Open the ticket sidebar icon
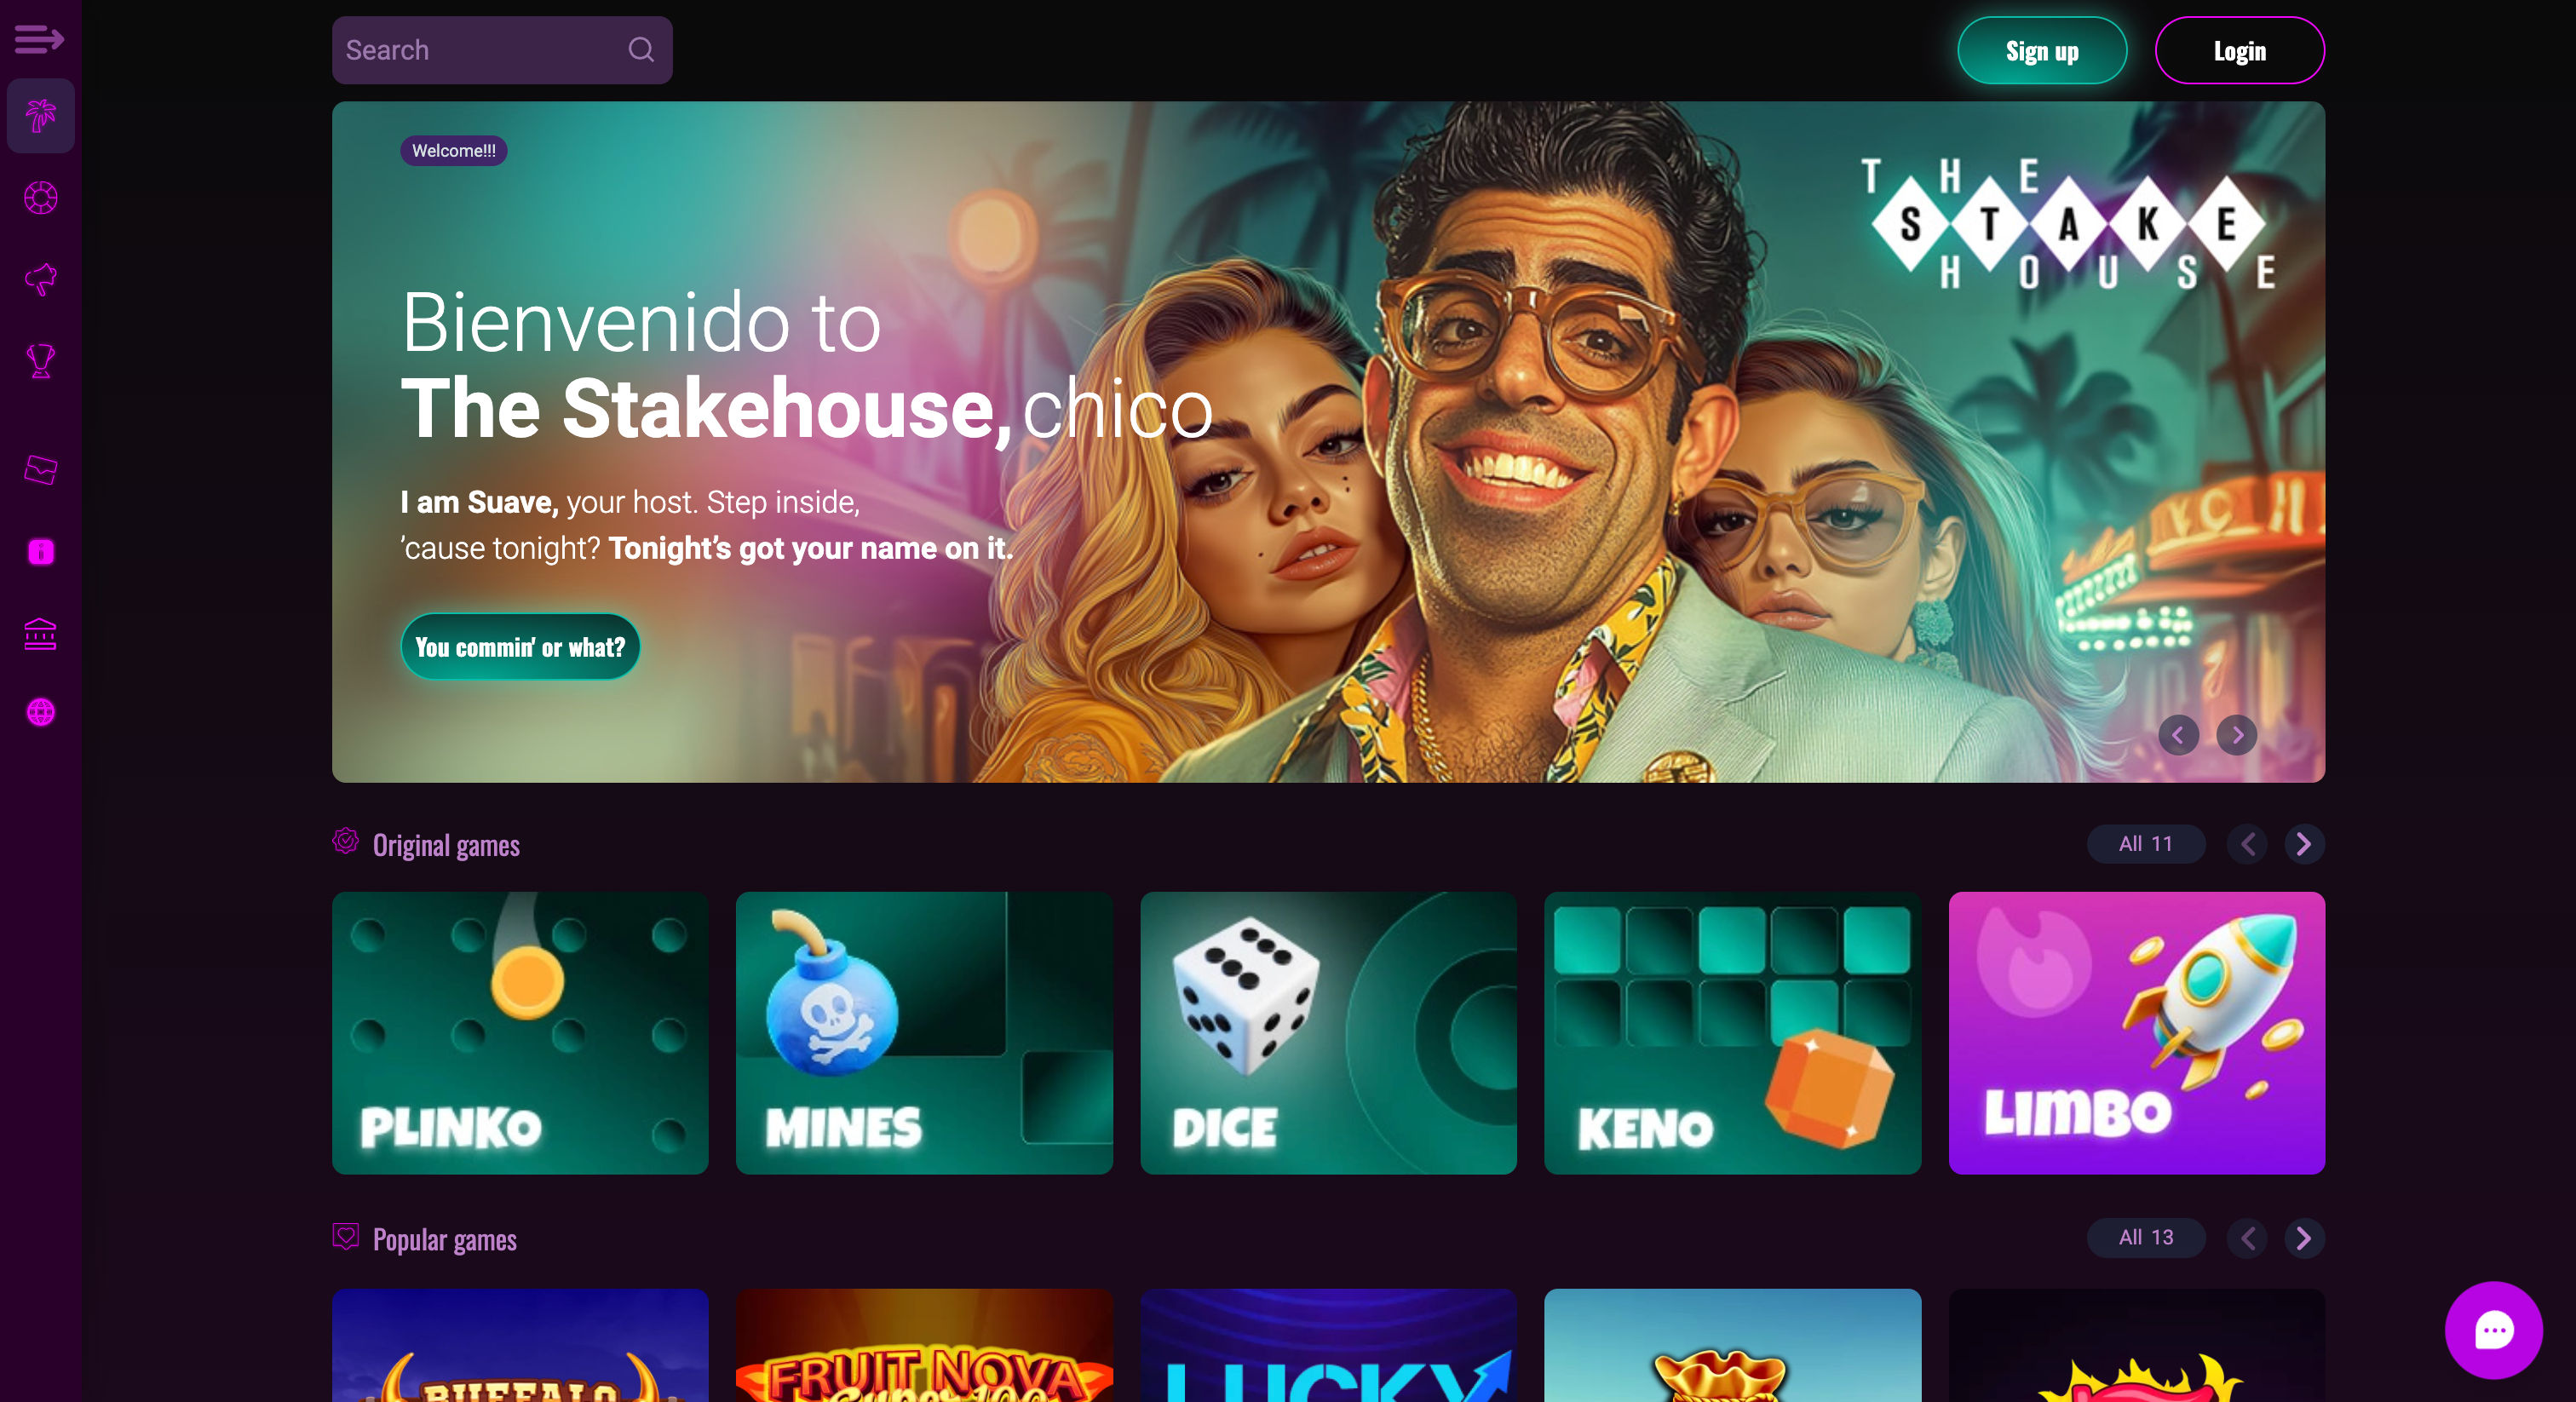The height and width of the screenshot is (1402, 2576). (x=41, y=470)
